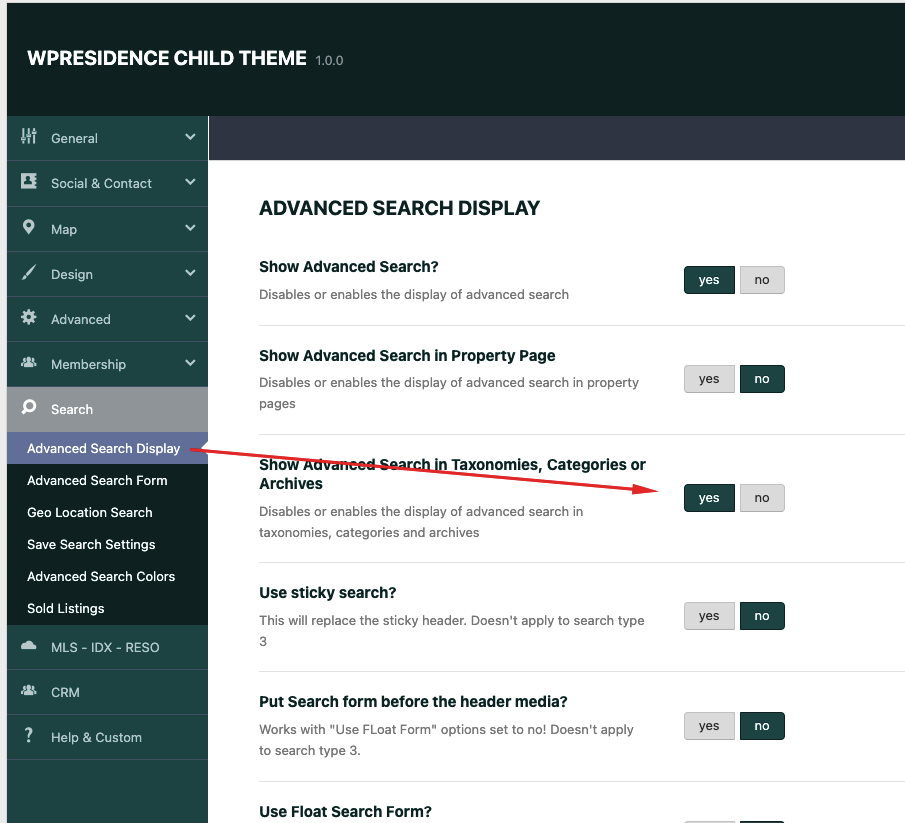Viewport: 905px width, 823px height.
Task: Click the Help & Custom question mark icon
Action: (29, 735)
